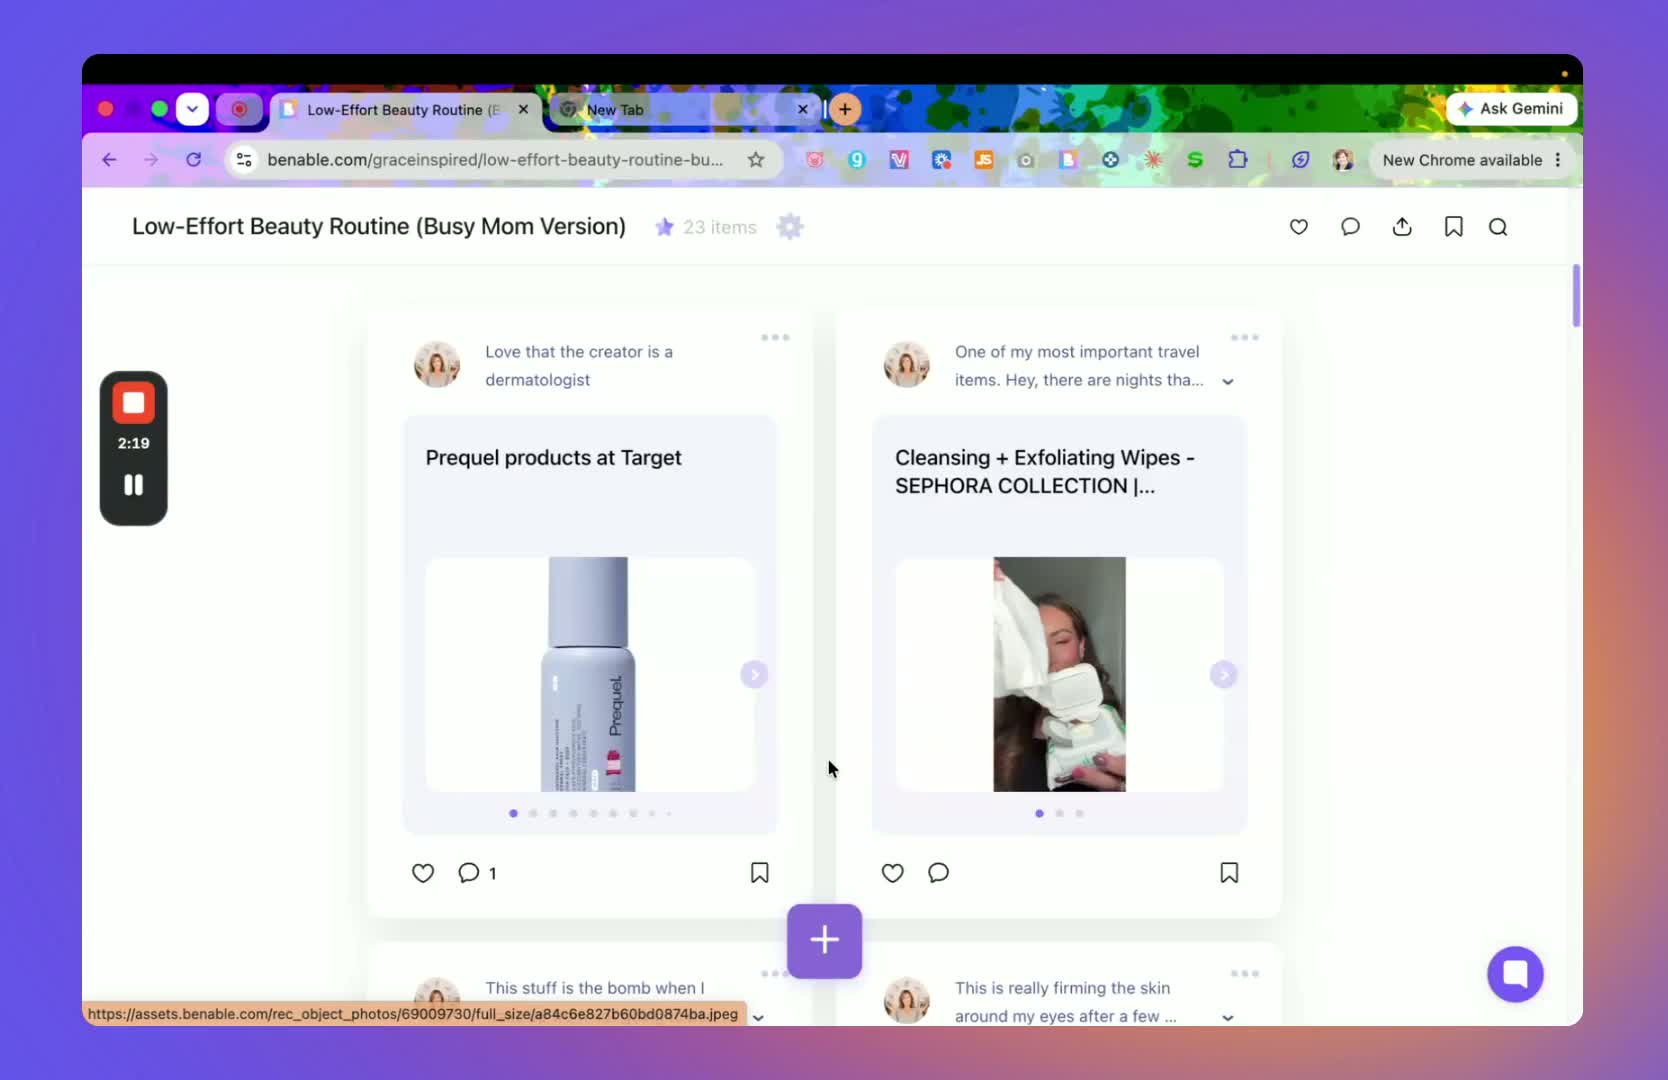Bookmark the Cleansing Wipes card
This screenshot has width=1668, height=1080.
point(1229,873)
